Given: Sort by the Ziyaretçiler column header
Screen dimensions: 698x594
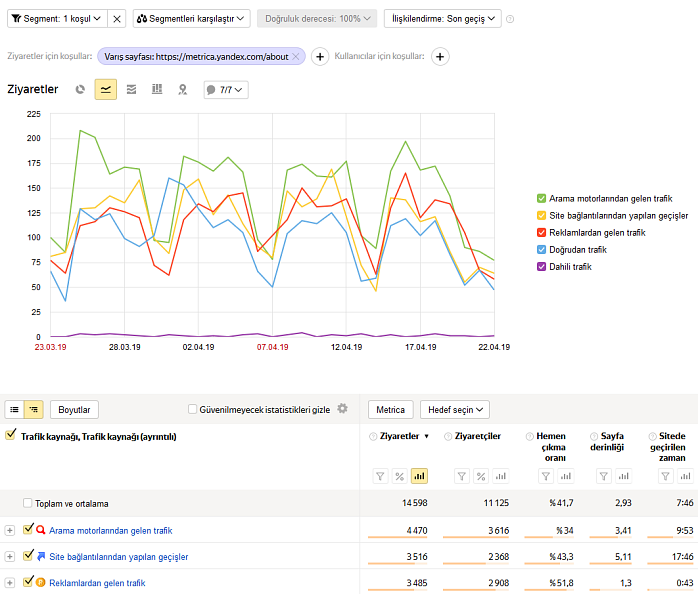Looking at the screenshot, I should (478, 436).
